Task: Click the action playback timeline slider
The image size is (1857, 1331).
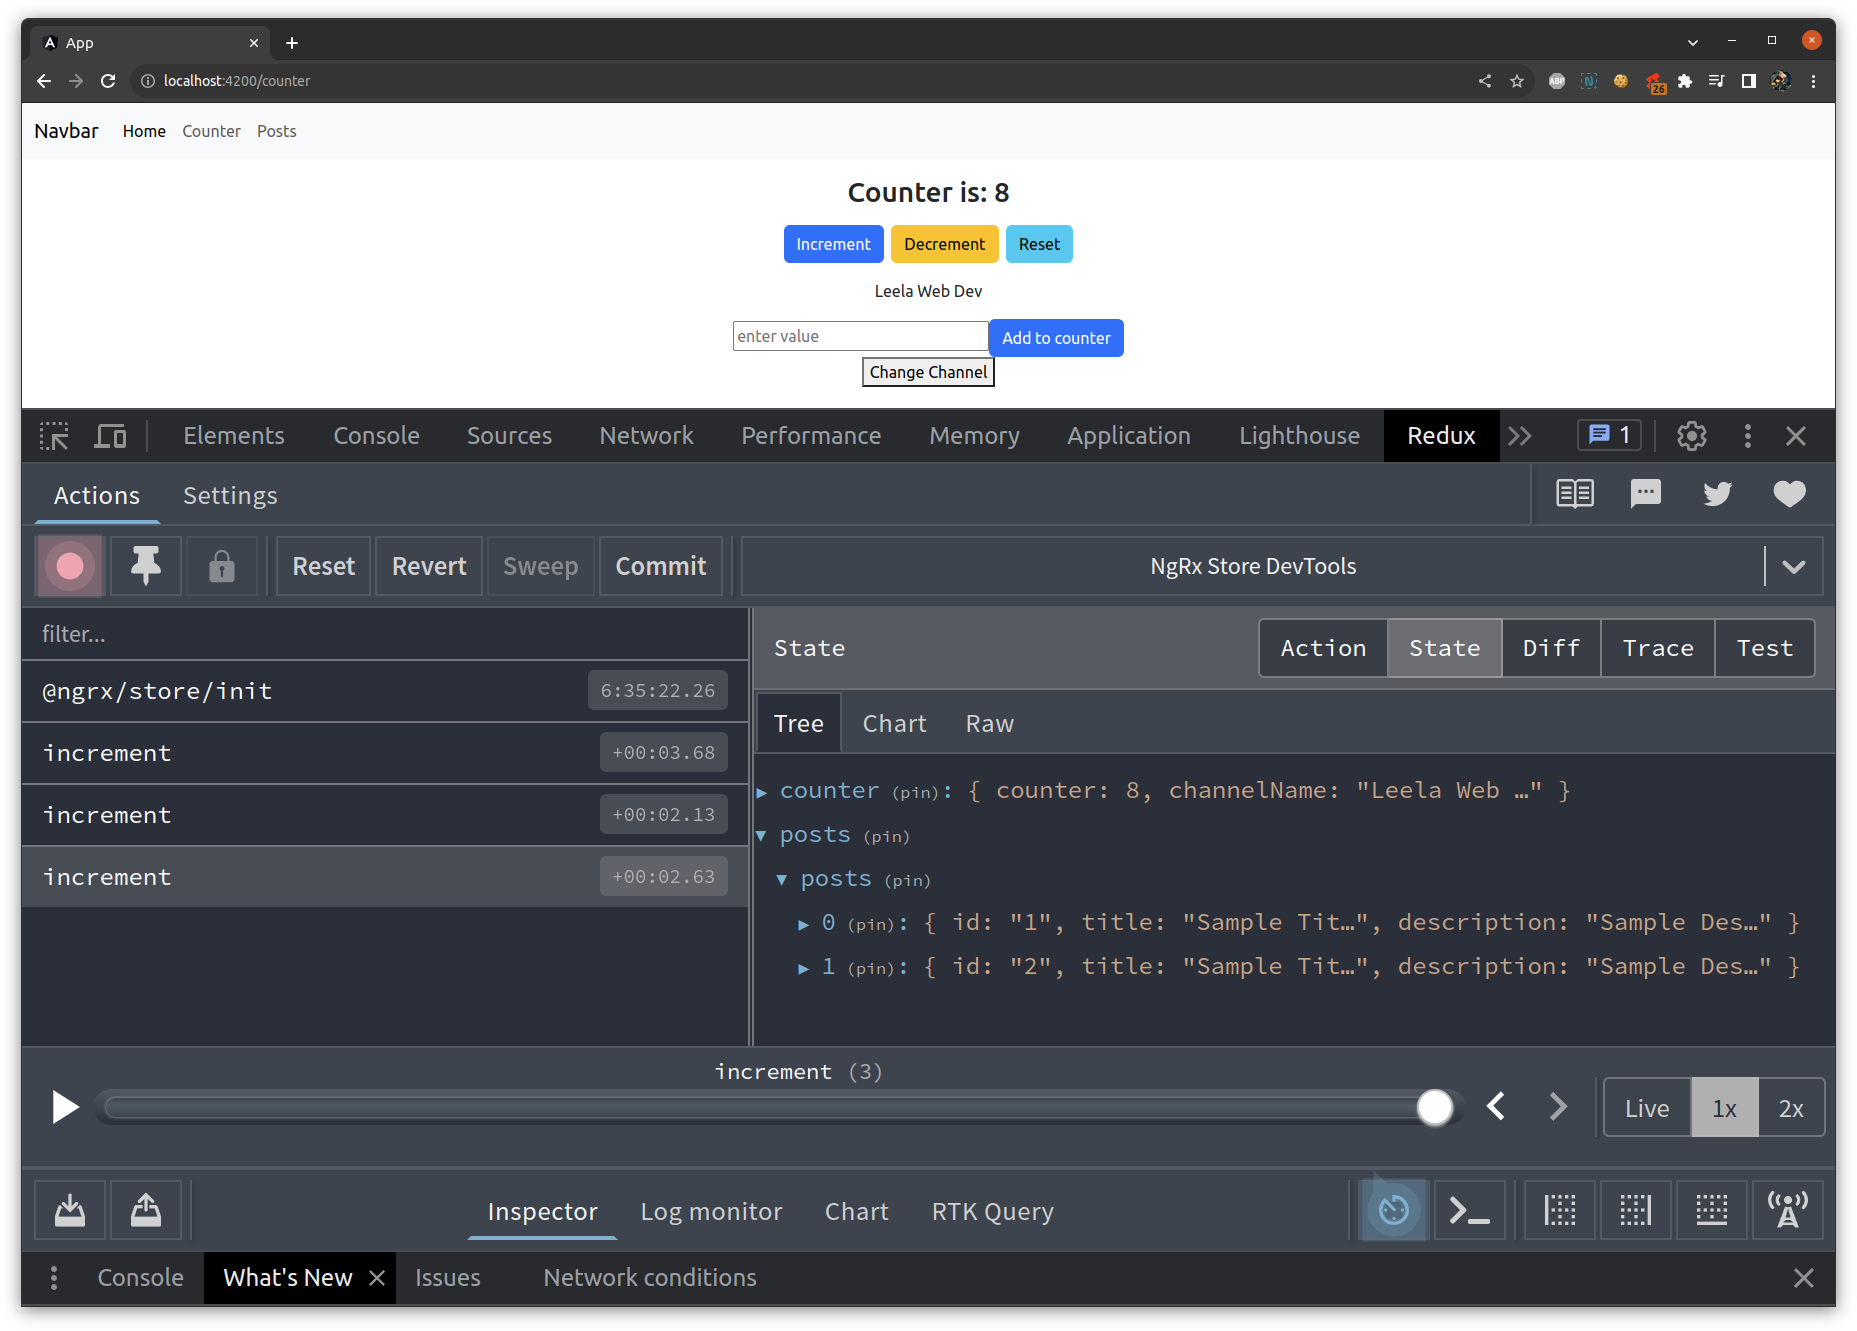Action: tap(1436, 1107)
